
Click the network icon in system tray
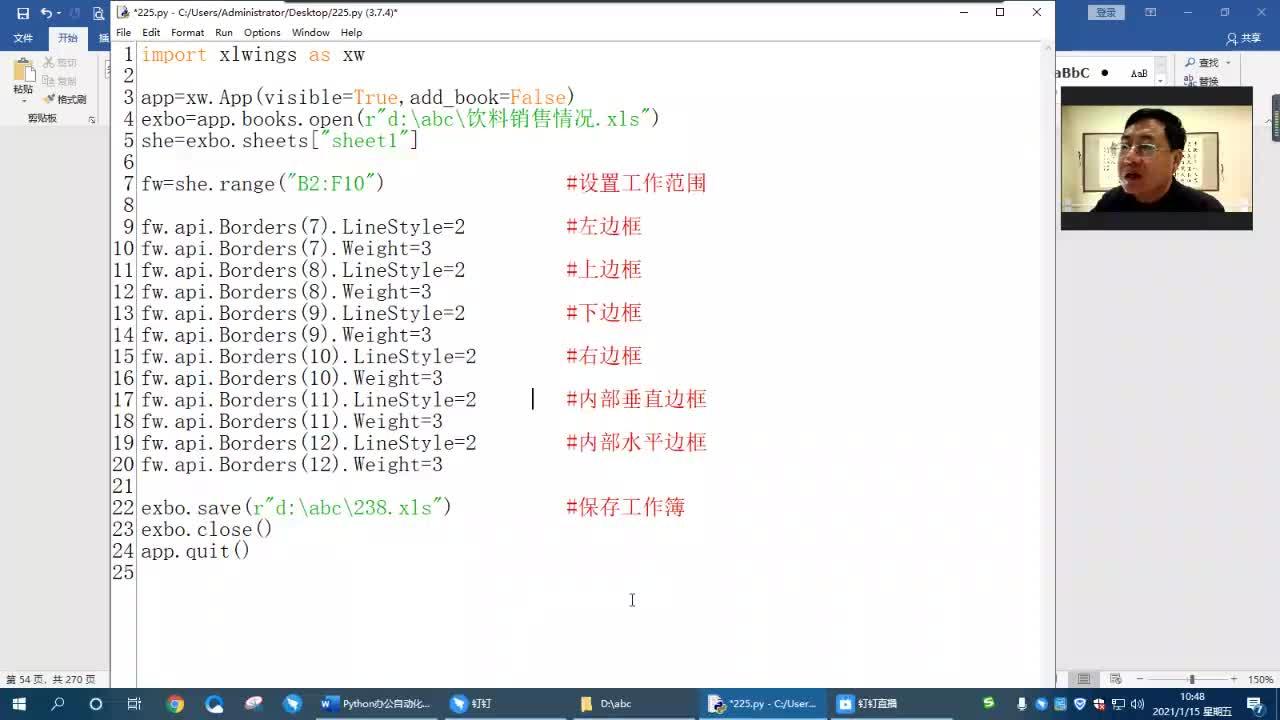[x=1118, y=704]
